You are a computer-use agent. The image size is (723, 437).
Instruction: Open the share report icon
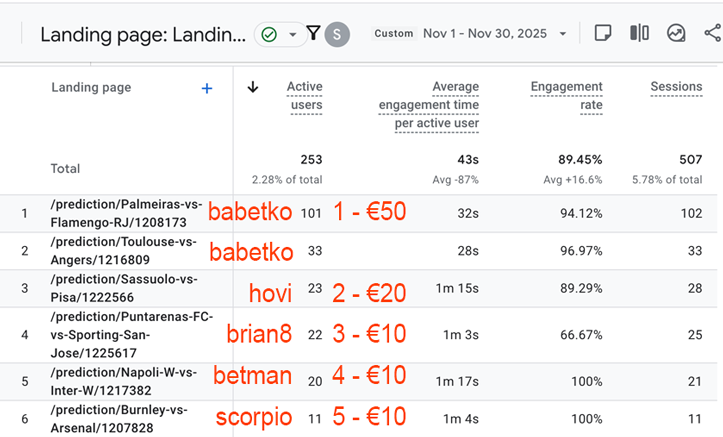(x=712, y=33)
